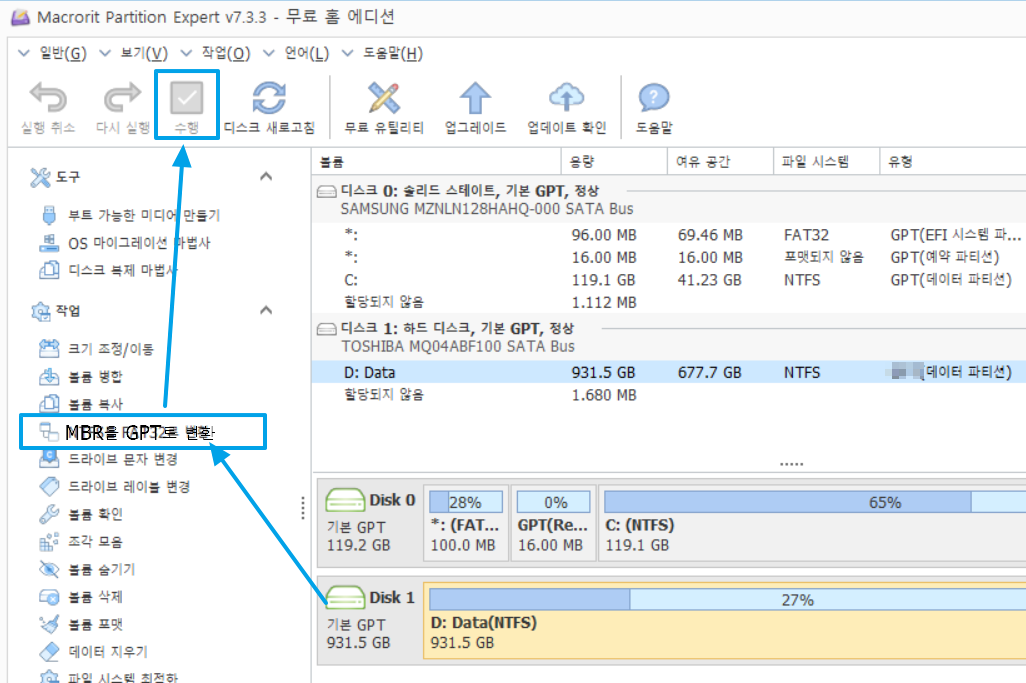Select the 디스크 0 SAMSUNG header row
1026x683 pixels.
click(x=669, y=200)
